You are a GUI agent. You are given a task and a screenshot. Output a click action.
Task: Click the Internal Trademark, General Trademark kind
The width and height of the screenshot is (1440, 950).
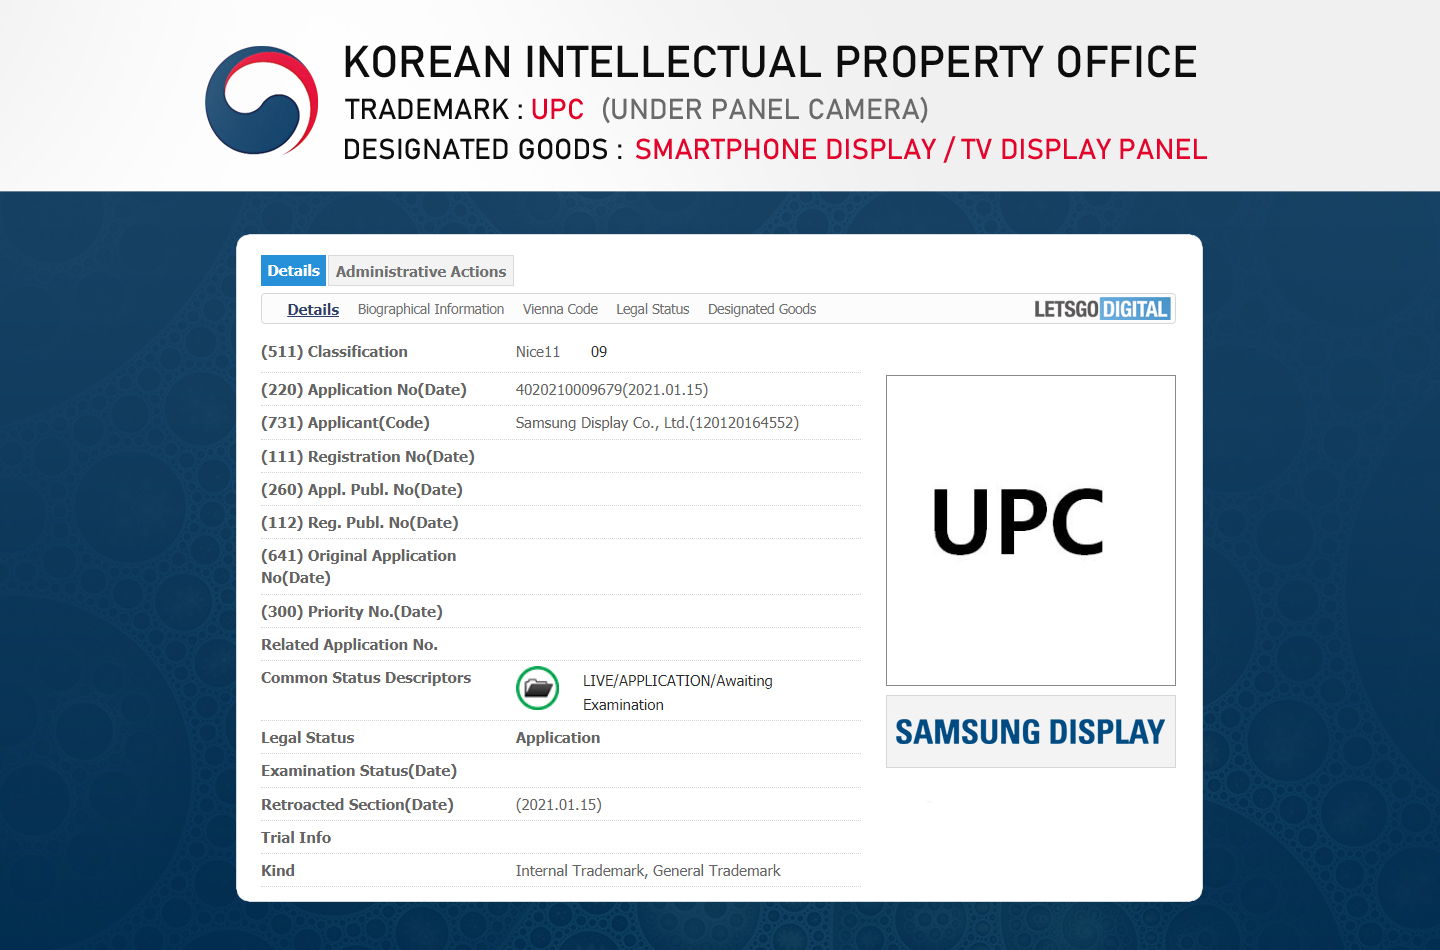pyautogui.click(x=647, y=871)
